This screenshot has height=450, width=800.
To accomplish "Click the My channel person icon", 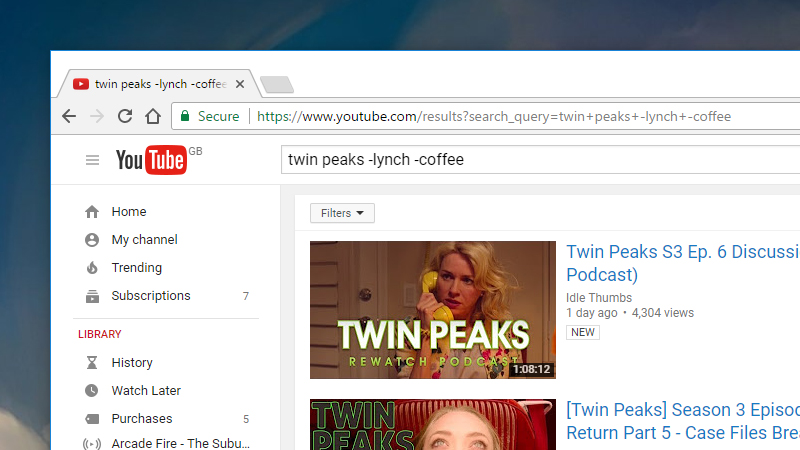I will [92, 240].
